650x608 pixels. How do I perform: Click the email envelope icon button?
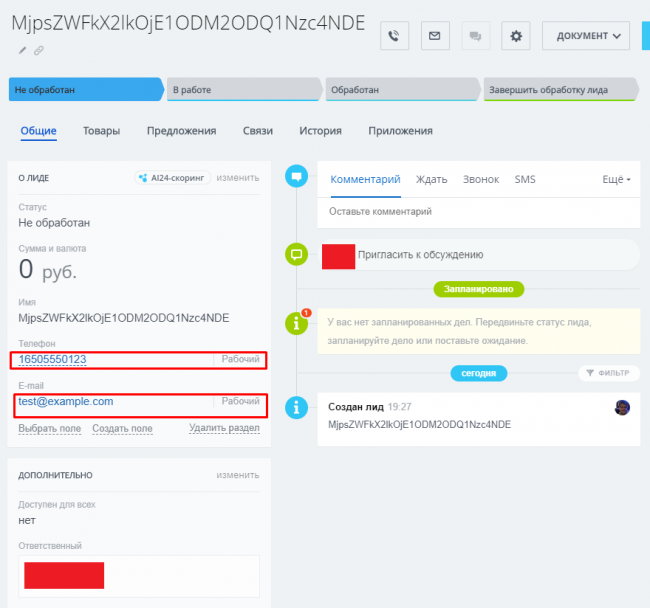(x=435, y=36)
